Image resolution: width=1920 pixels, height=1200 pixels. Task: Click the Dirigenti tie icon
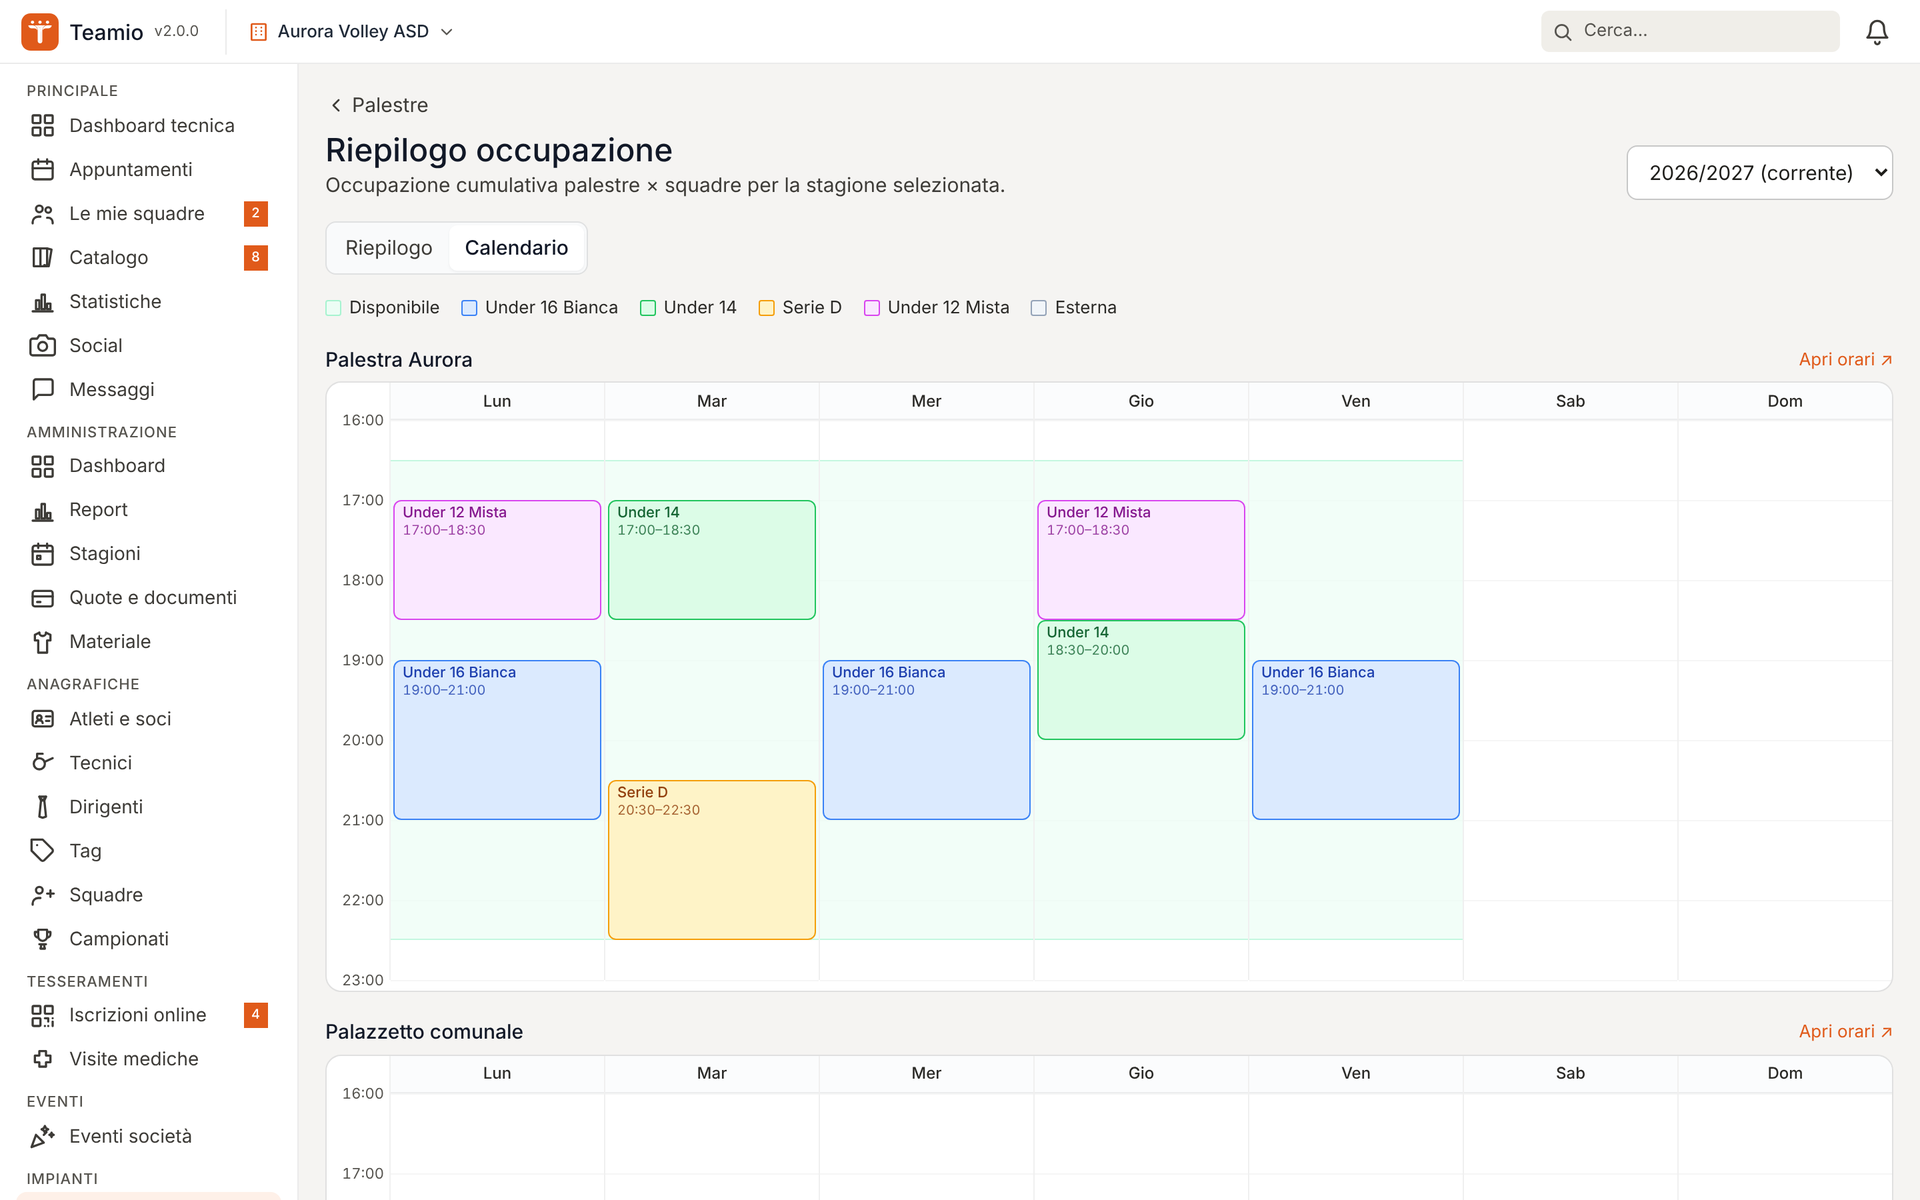[x=42, y=807]
